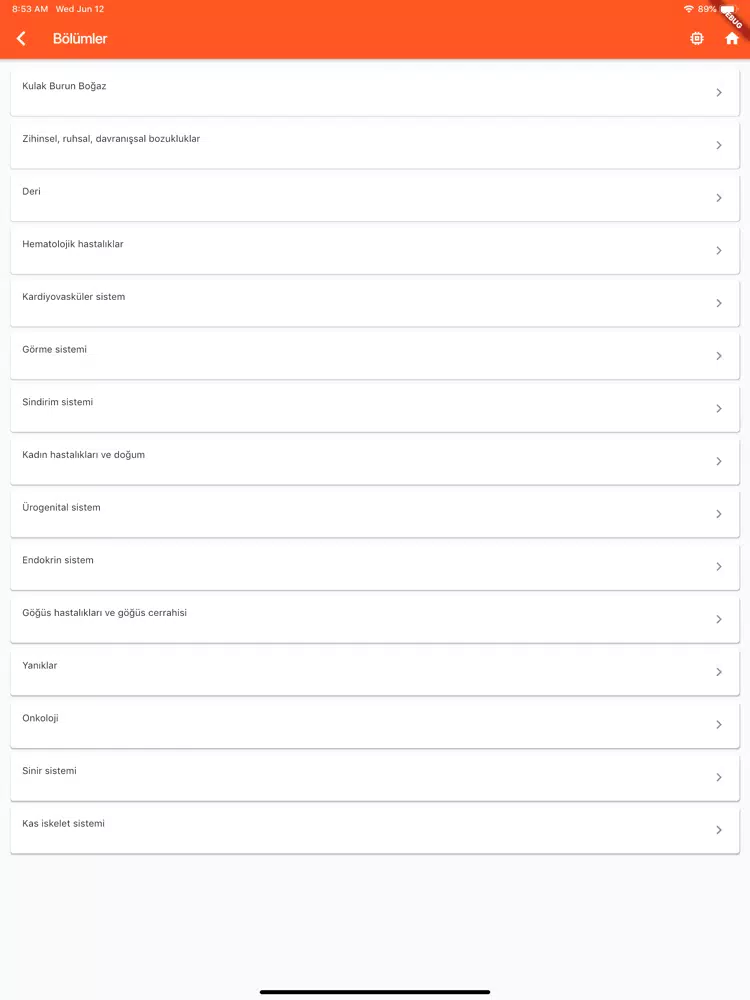Select Hematolojik hastalıklar entry
The image size is (750, 1000).
click(375, 251)
